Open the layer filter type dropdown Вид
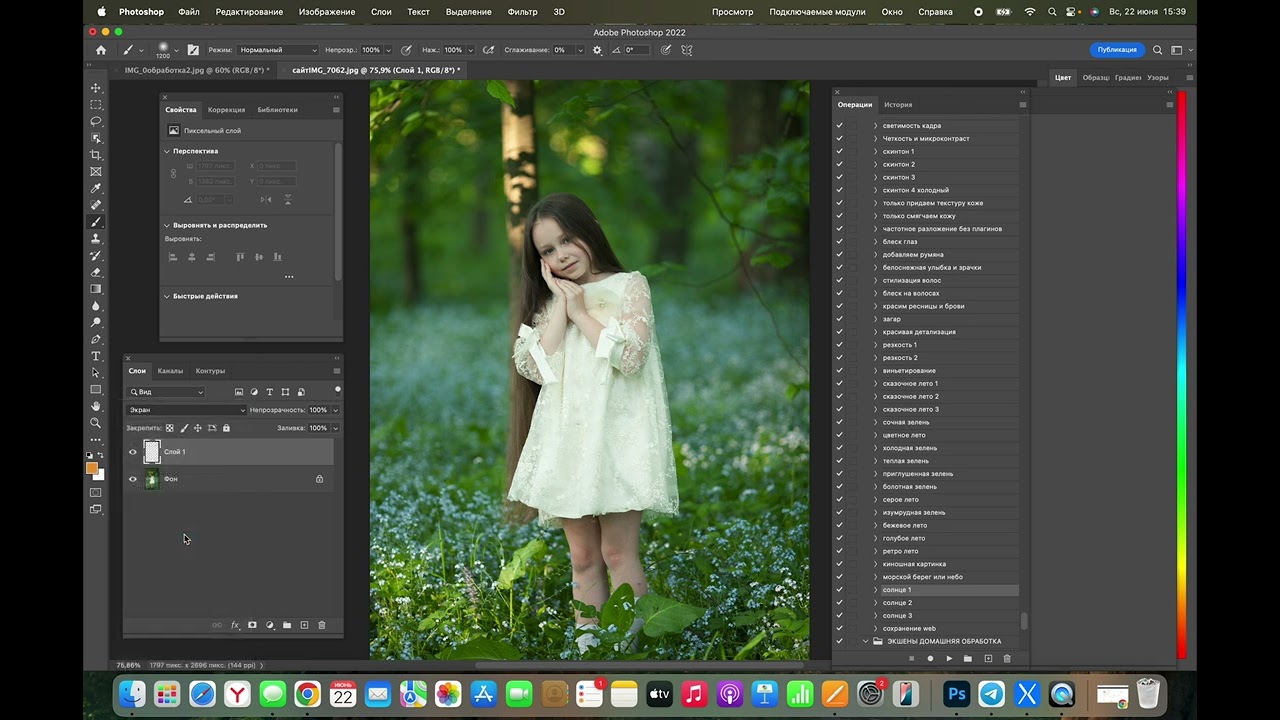 pos(166,392)
